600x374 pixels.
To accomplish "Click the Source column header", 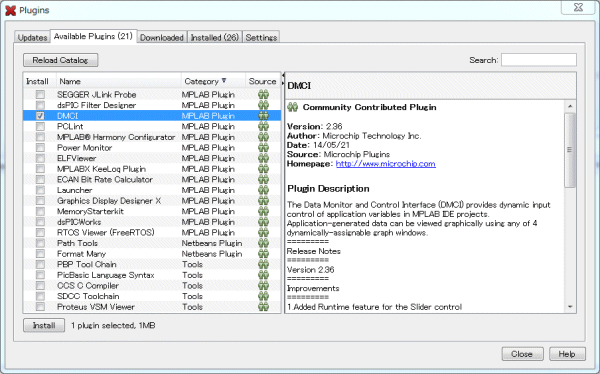I will pos(262,81).
